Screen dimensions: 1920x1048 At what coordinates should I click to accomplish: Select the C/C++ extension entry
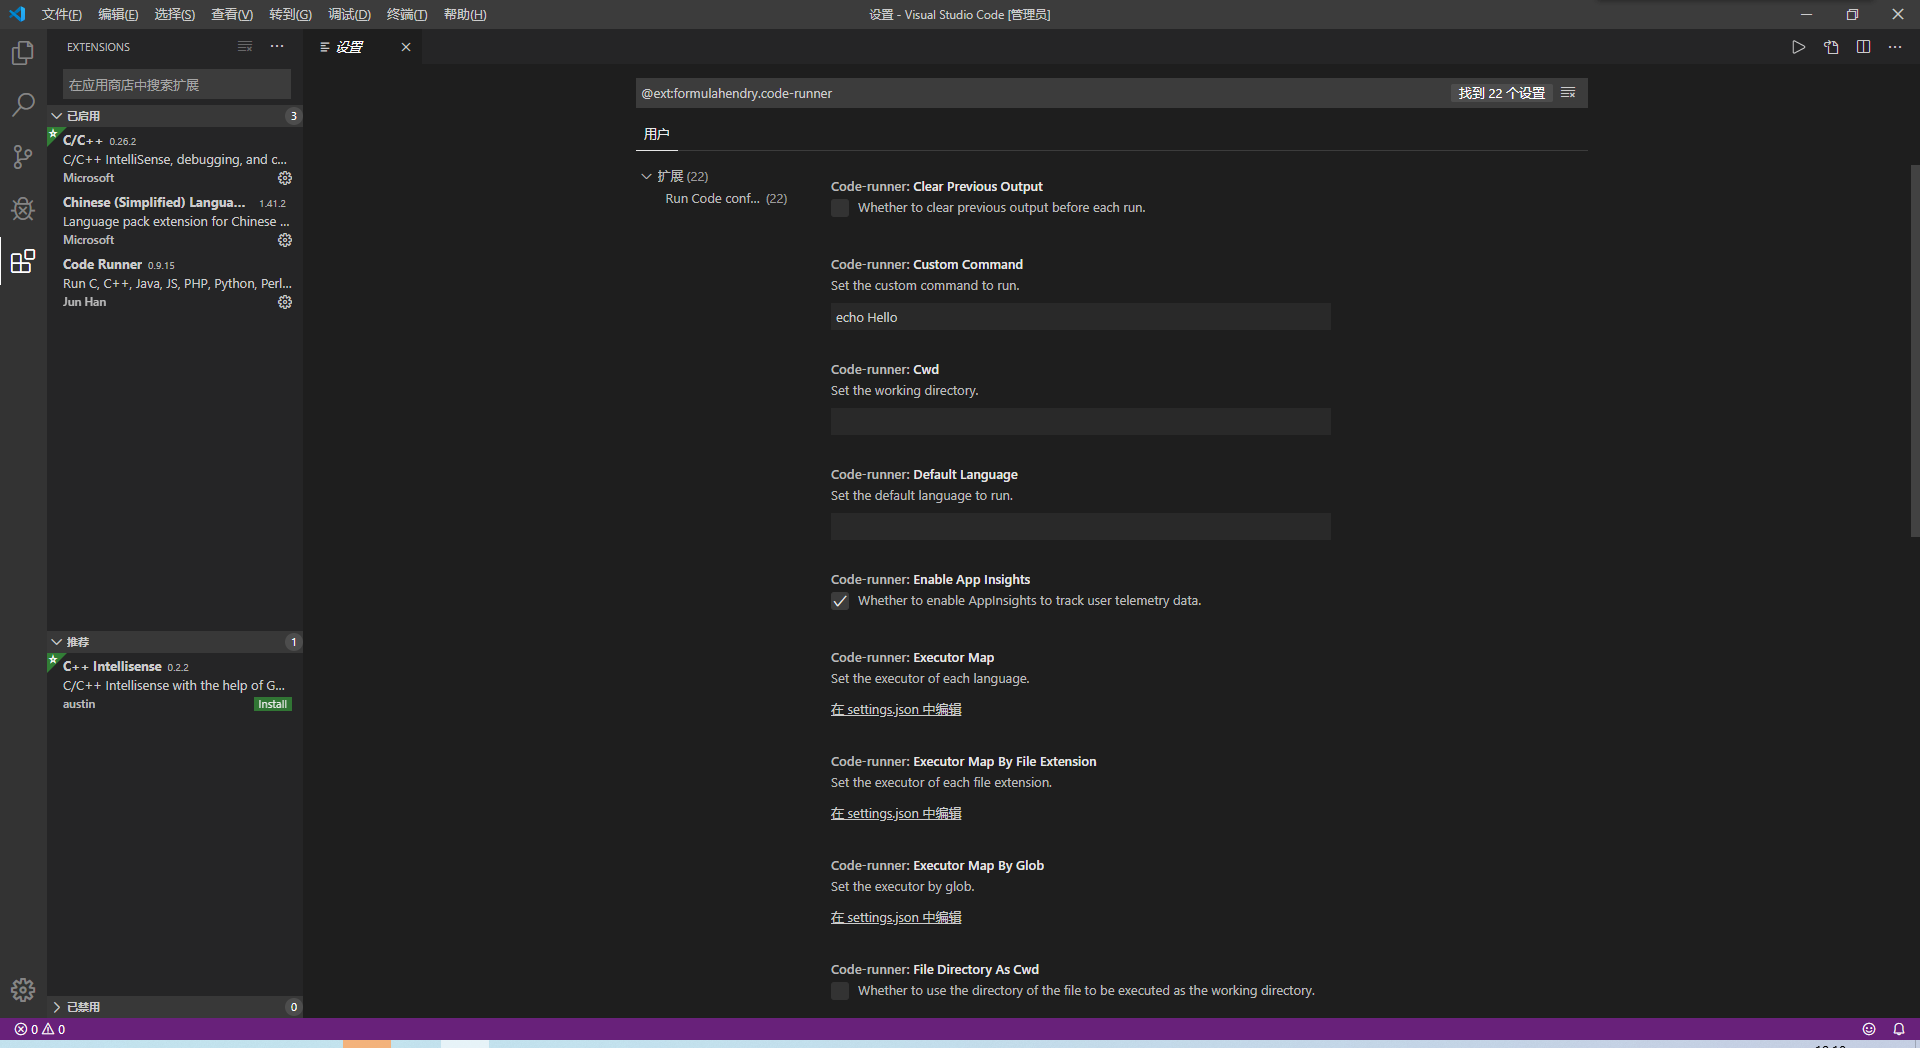pyautogui.click(x=175, y=159)
